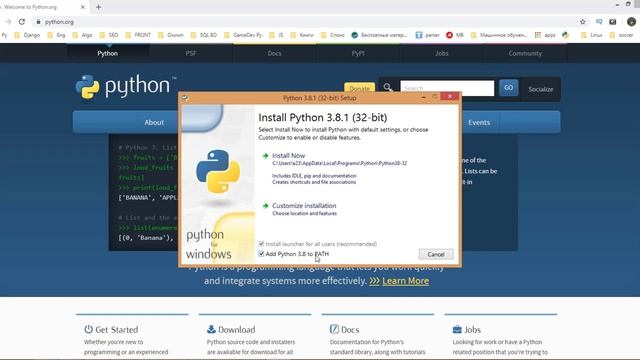Click the python logo on the website

click(x=126, y=87)
